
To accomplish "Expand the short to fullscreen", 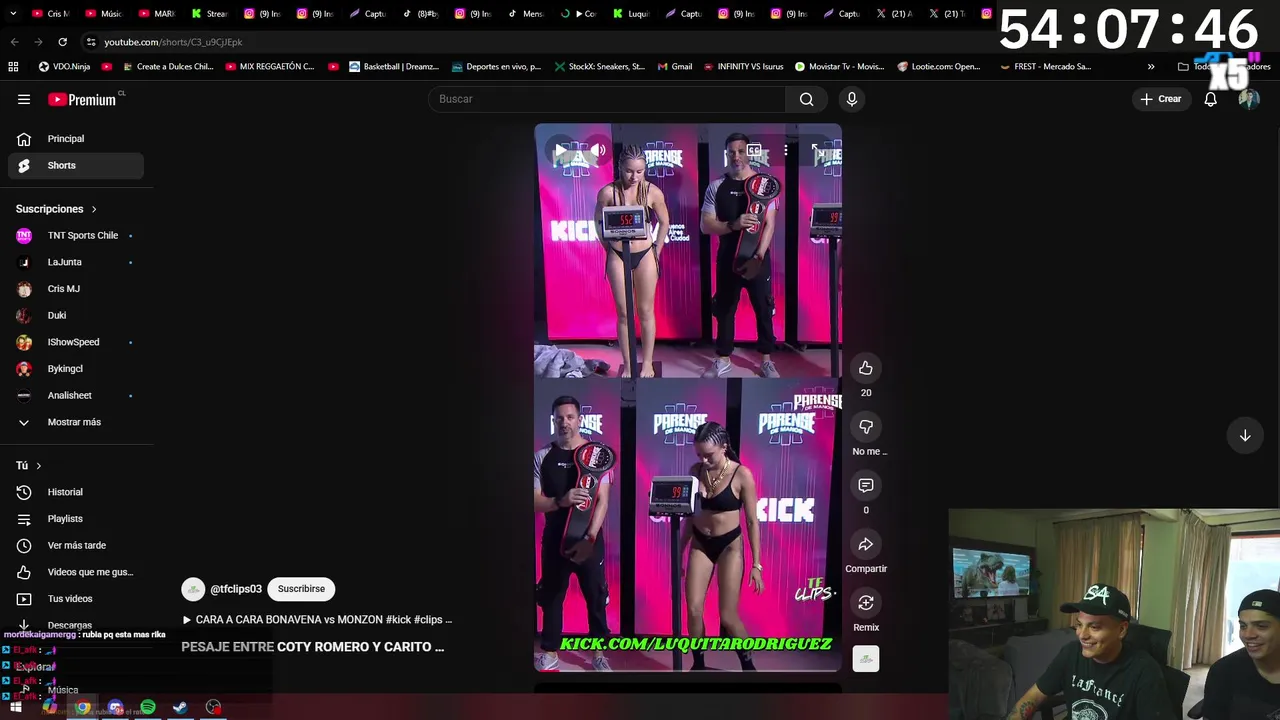I will click(817, 151).
